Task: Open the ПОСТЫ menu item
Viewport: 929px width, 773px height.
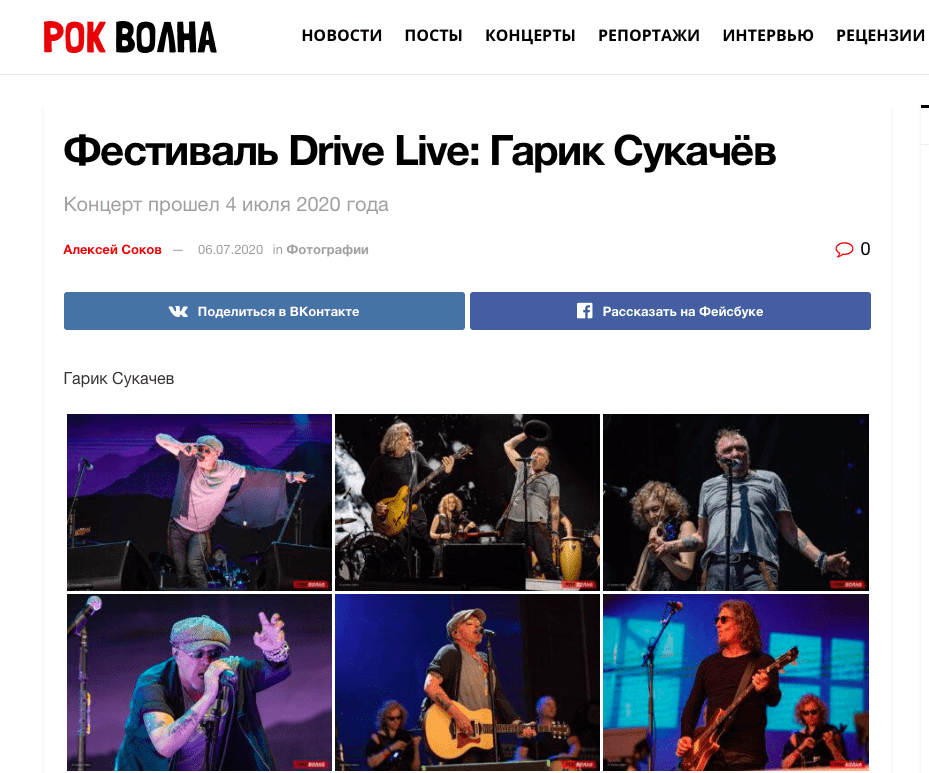Action: click(433, 36)
